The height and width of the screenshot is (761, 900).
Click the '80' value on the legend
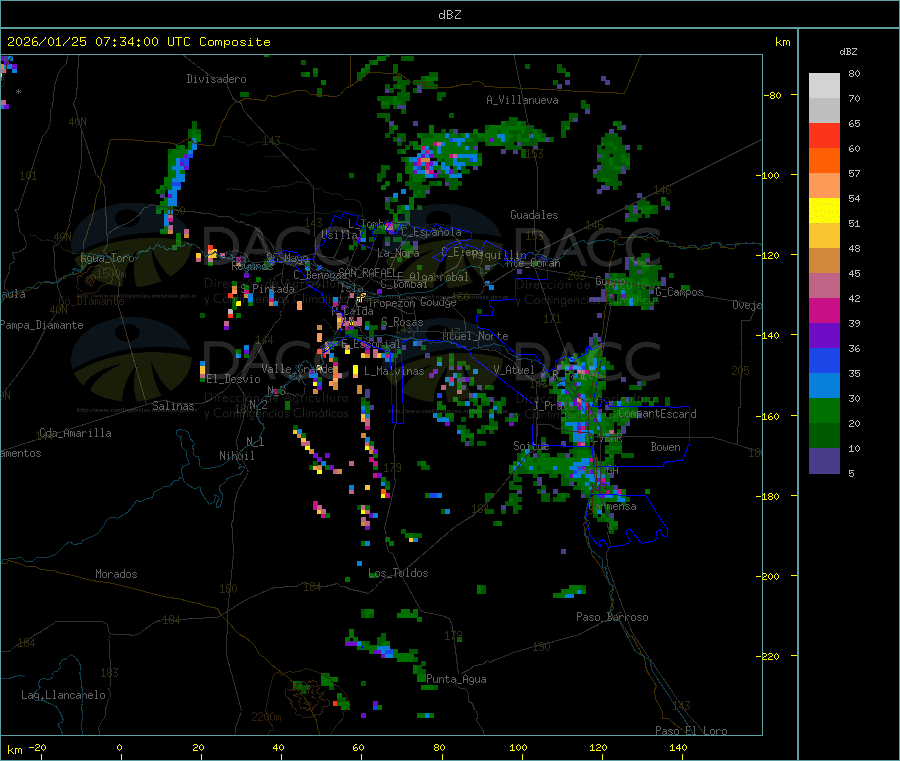point(854,73)
